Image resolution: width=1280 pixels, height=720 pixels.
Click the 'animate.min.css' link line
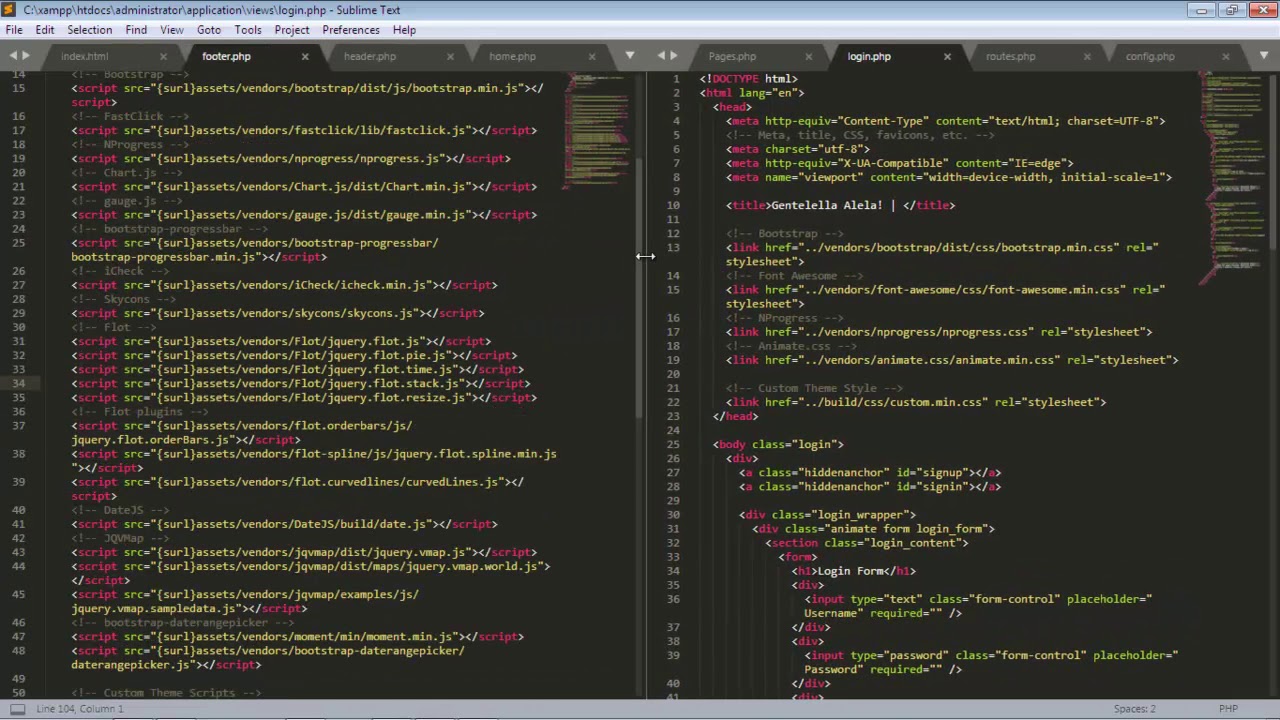pos(952,361)
